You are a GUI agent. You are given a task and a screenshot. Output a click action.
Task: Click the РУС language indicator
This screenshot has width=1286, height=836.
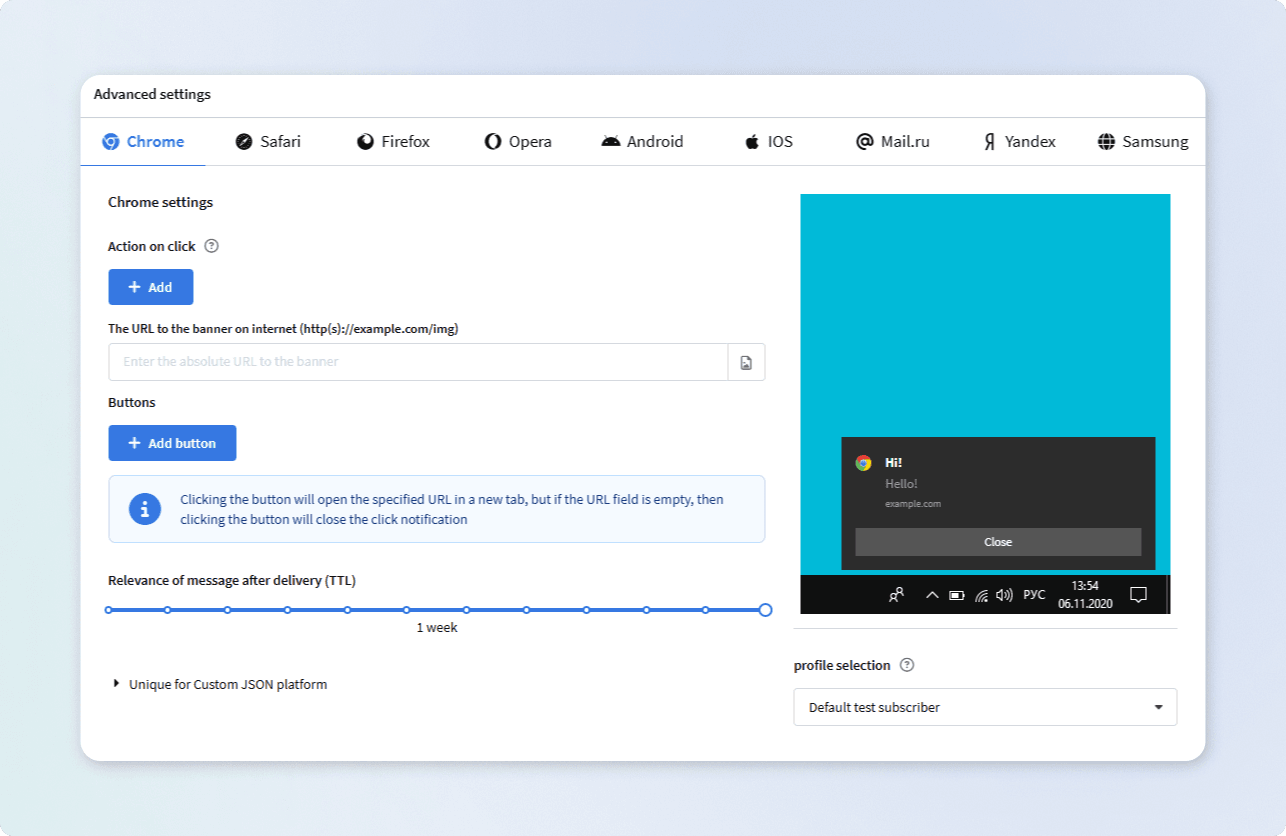[x=1035, y=595]
